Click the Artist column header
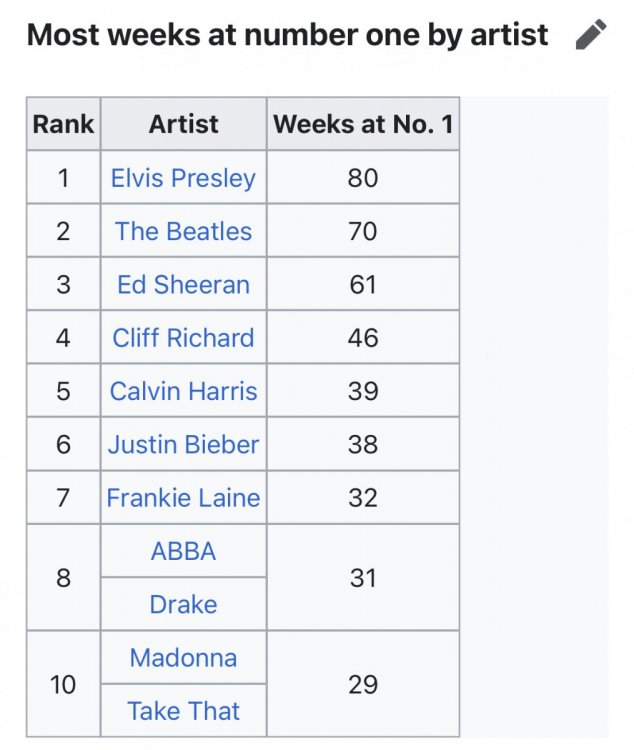This screenshot has width=634, height=750. (x=184, y=124)
